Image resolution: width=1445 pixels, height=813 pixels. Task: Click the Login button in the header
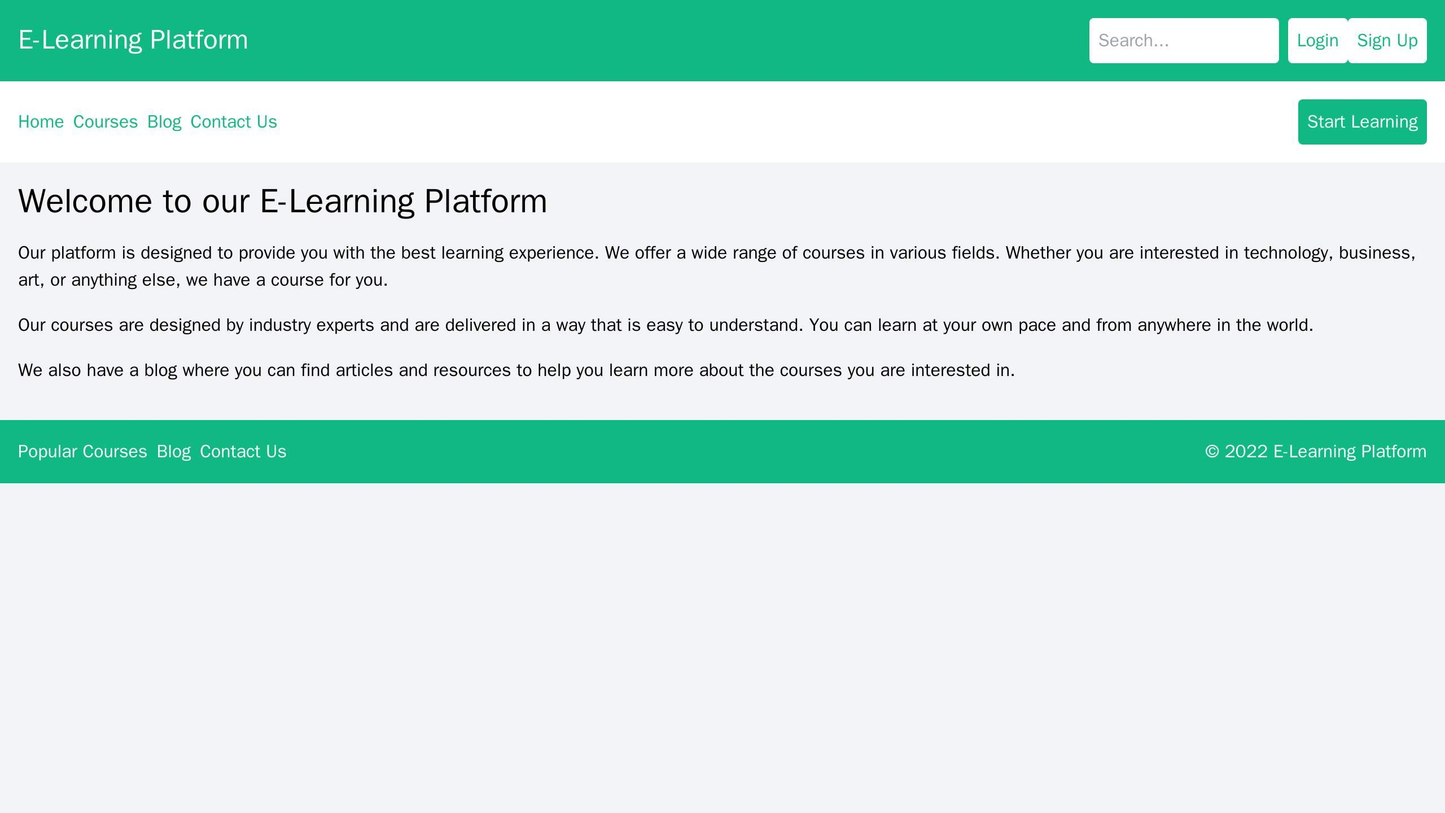point(1318,40)
